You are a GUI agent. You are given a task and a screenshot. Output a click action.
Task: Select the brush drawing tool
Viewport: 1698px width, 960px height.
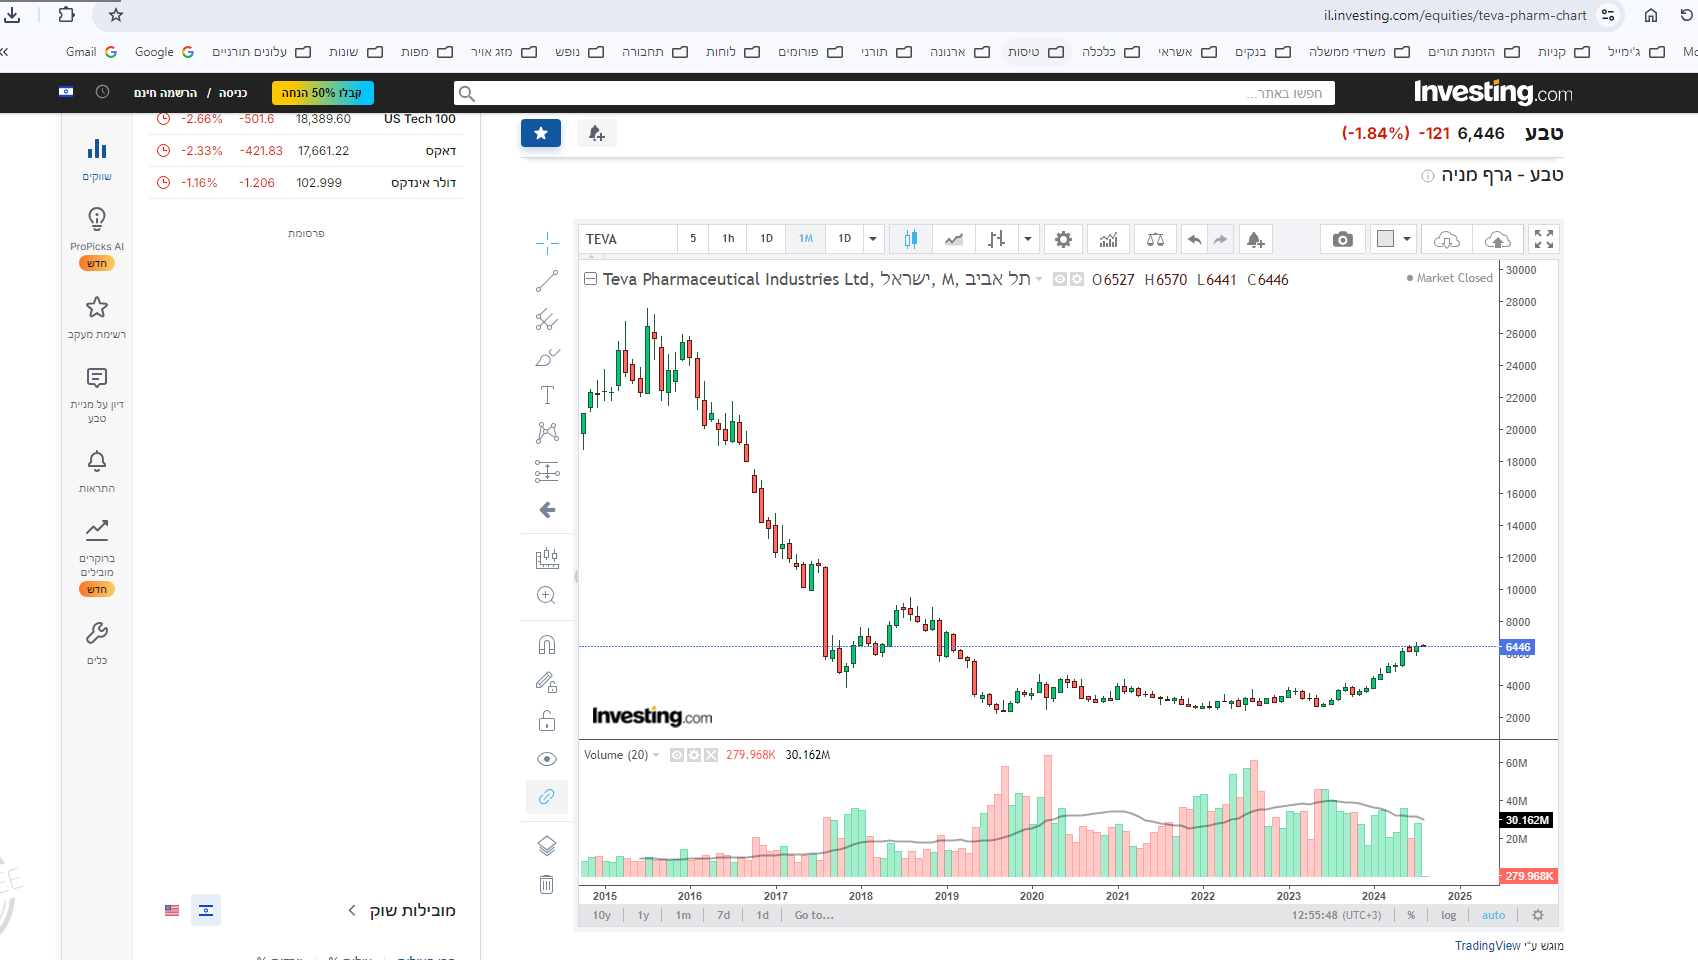tap(547, 357)
